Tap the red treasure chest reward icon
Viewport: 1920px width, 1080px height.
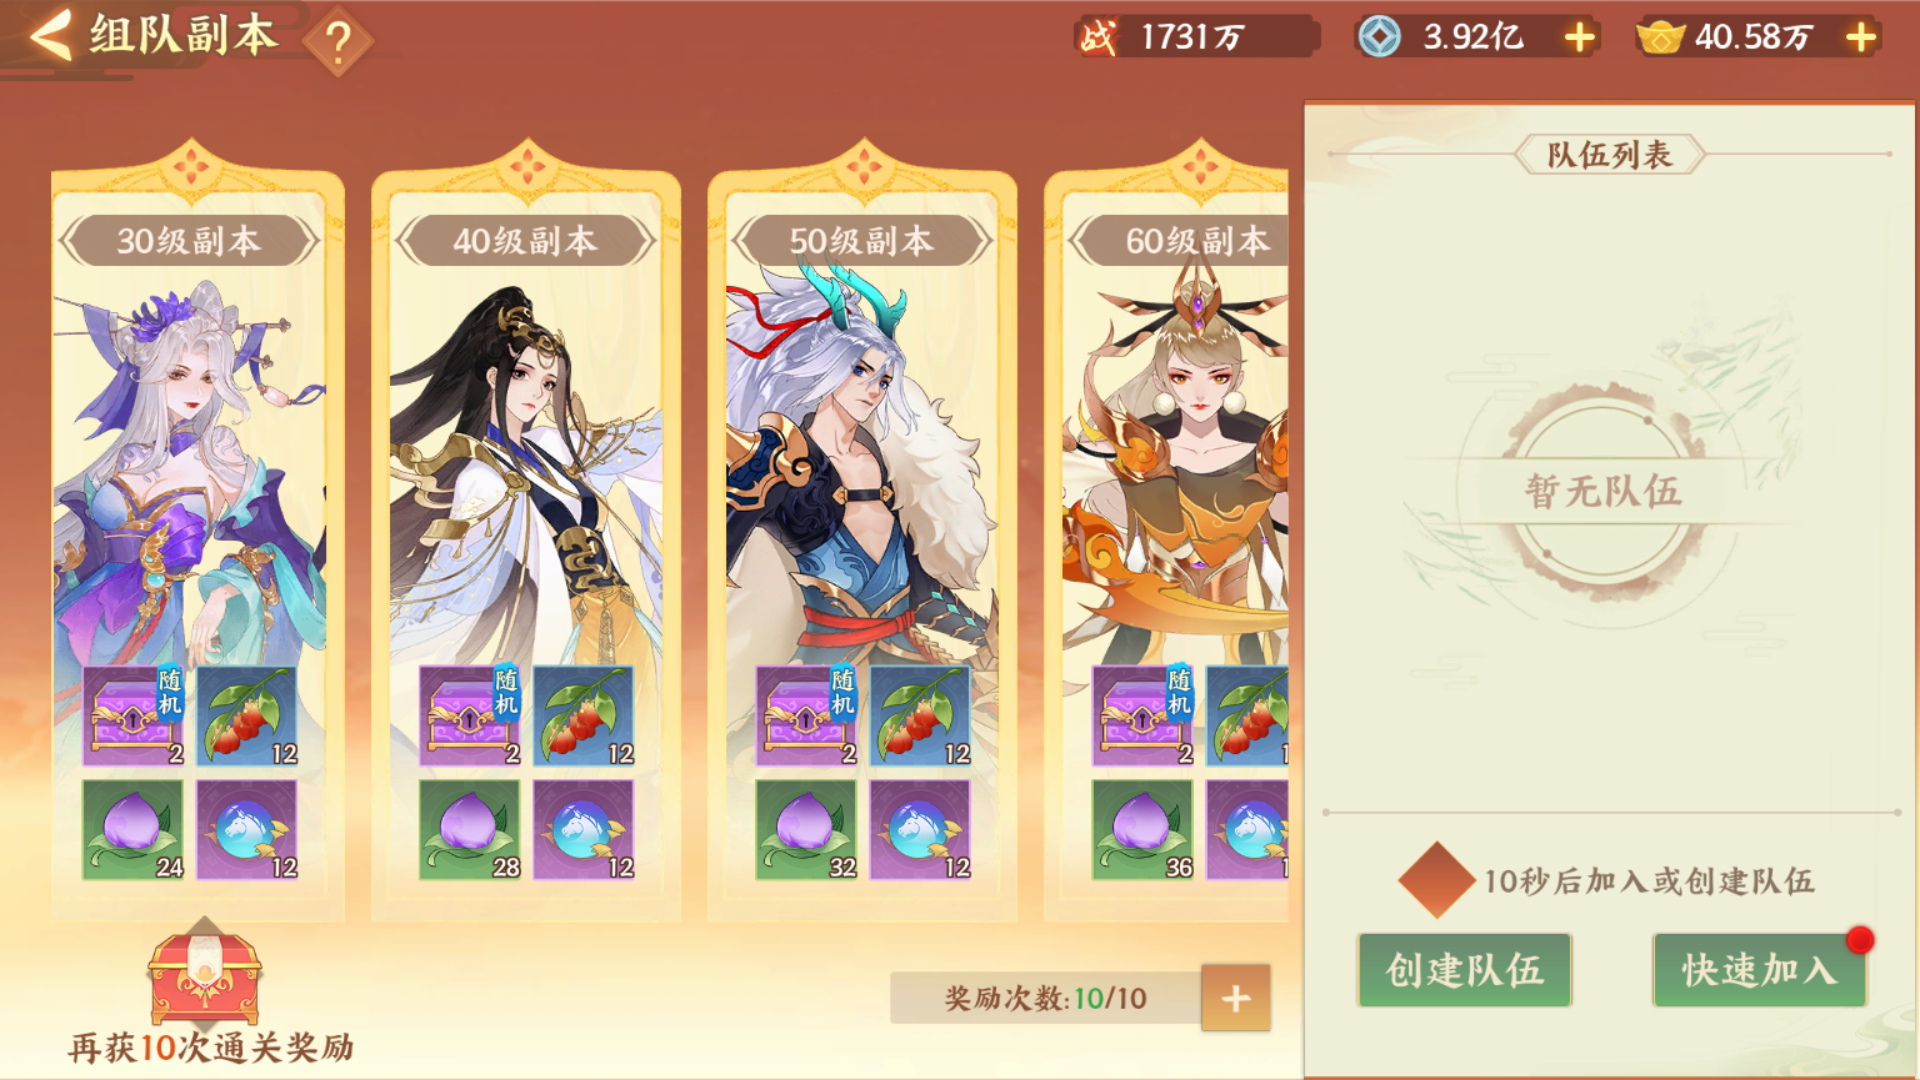tap(205, 975)
